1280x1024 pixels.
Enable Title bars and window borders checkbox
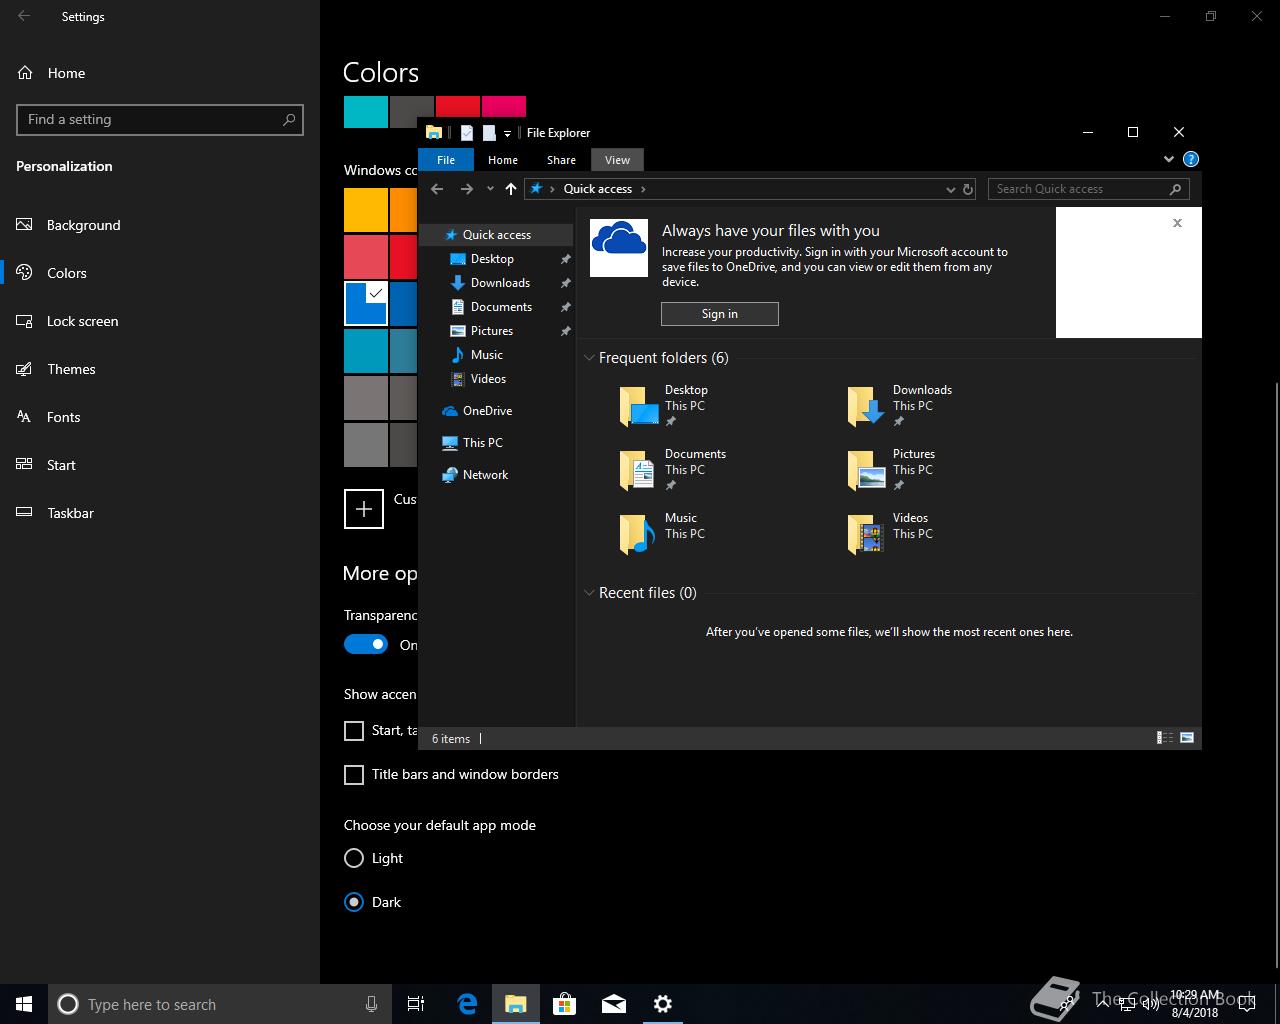click(x=354, y=775)
